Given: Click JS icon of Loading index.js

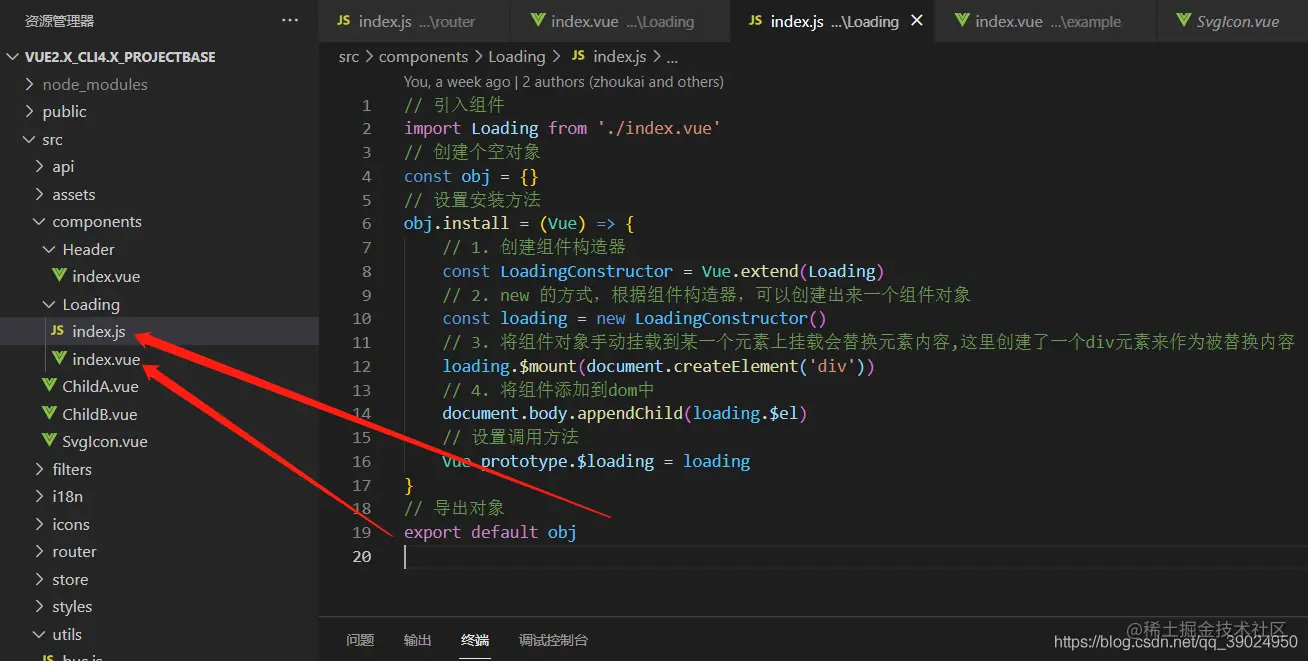Looking at the screenshot, I should tap(58, 332).
